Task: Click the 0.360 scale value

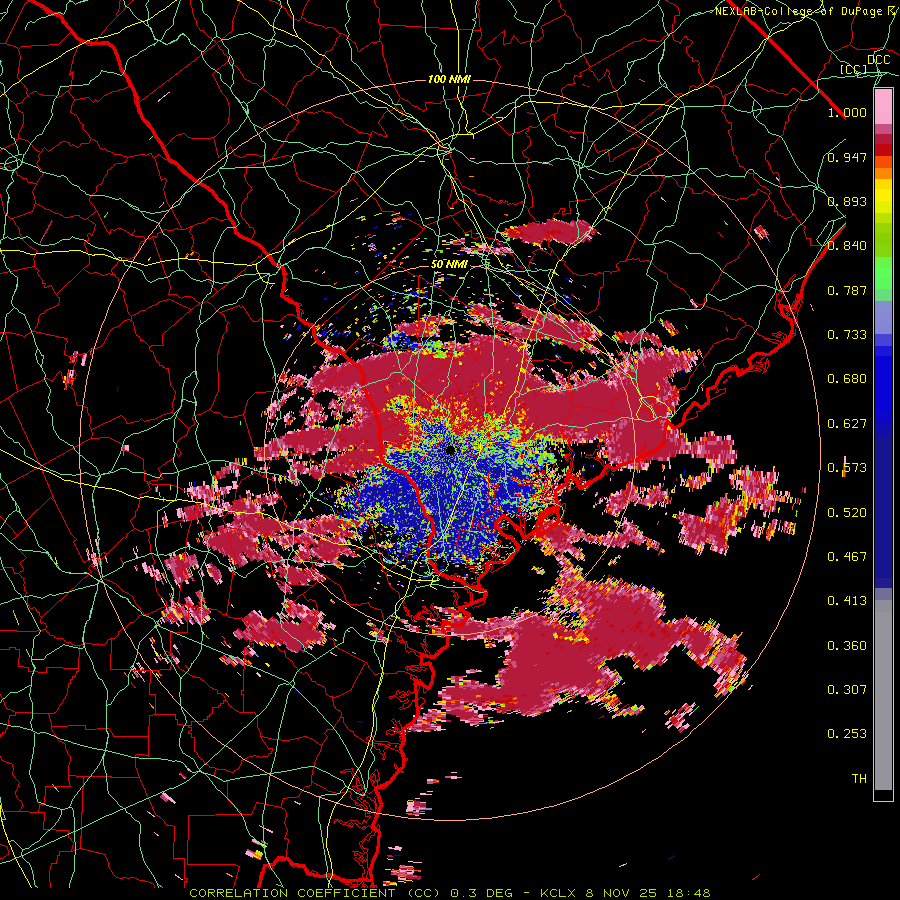Action: pos(847,646)
